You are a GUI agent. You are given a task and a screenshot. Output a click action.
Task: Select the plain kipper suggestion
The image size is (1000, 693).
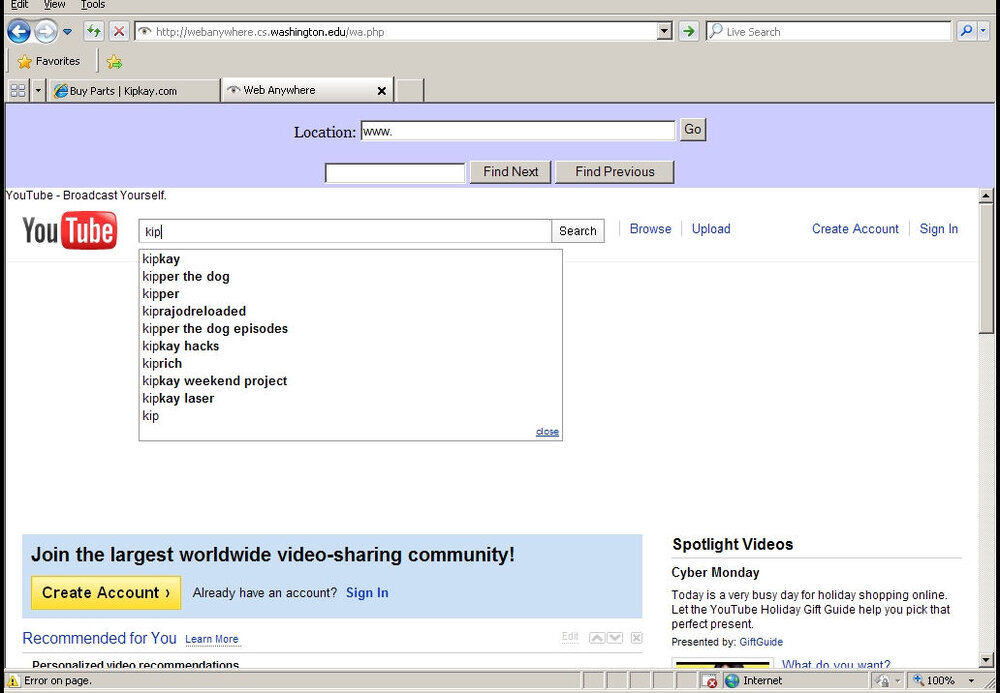pyautogui.click(x=350, y=294)
